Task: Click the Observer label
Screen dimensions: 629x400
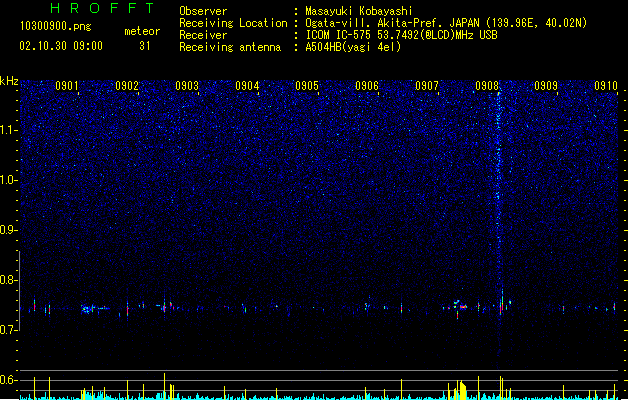Action: click(x=203, y=11)
